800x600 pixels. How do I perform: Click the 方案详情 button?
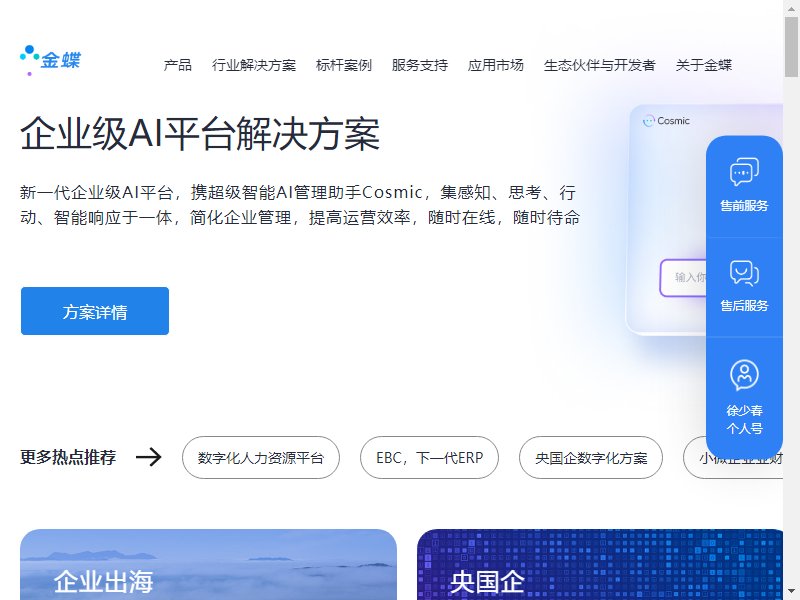click(95, 311)
